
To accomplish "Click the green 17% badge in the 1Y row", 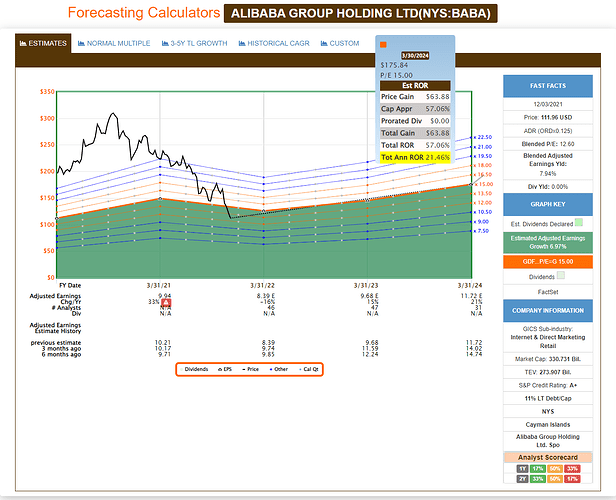I will click(x=538, y=469).
